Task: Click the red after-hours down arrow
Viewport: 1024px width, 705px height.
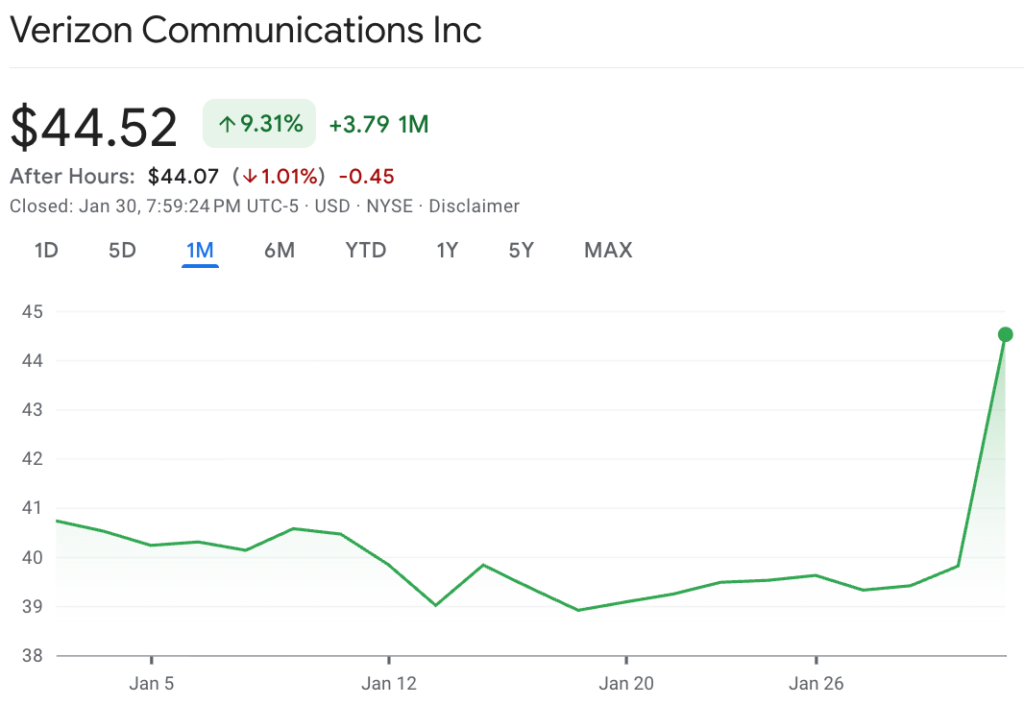Action: pyautogui.click(x=249, y=177)
